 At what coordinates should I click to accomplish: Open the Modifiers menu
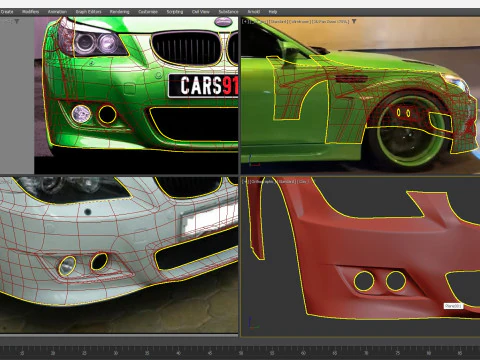tap(30, 12)
